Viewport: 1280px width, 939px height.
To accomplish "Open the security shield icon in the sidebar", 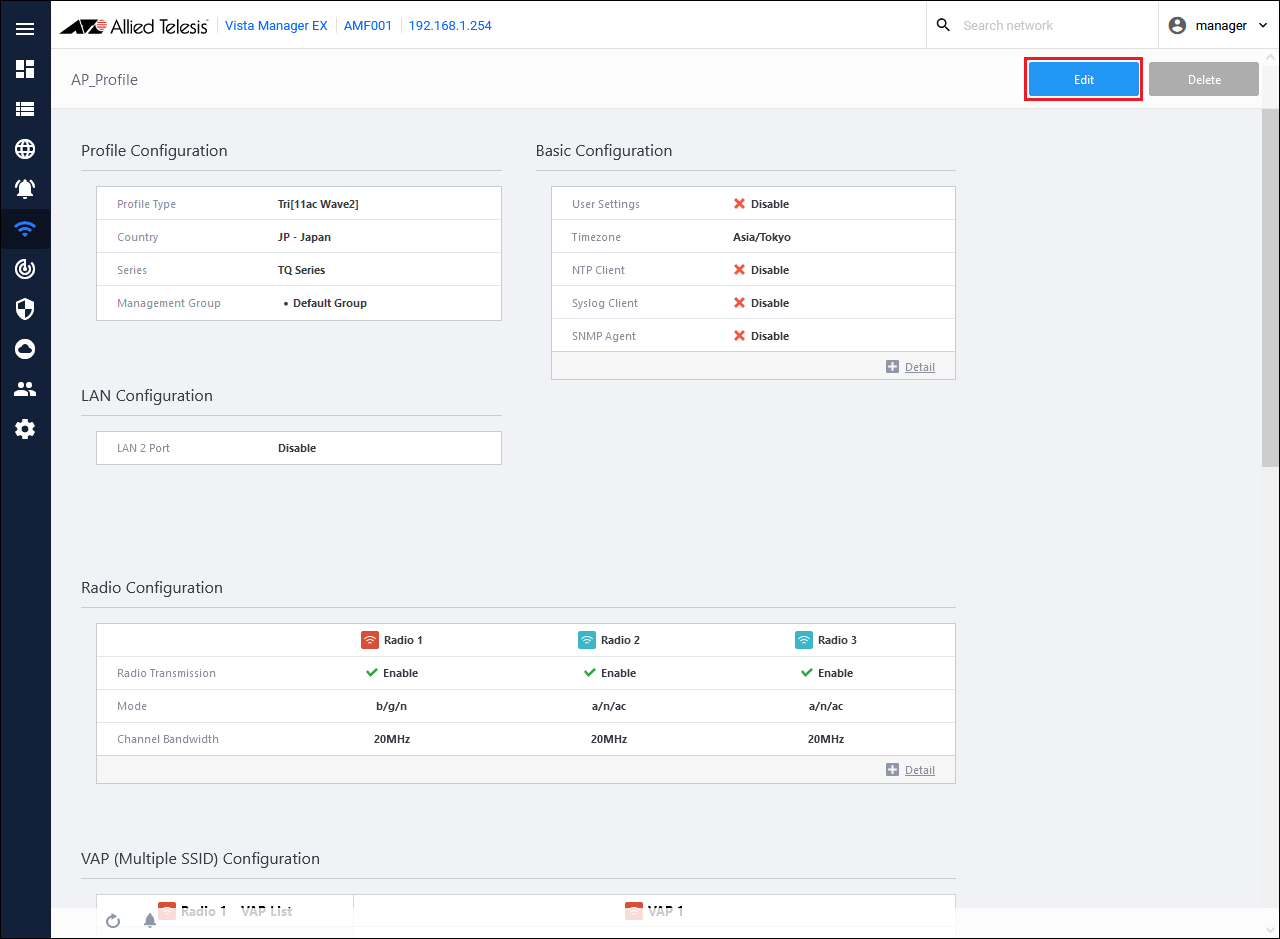I will pos(25,309).
